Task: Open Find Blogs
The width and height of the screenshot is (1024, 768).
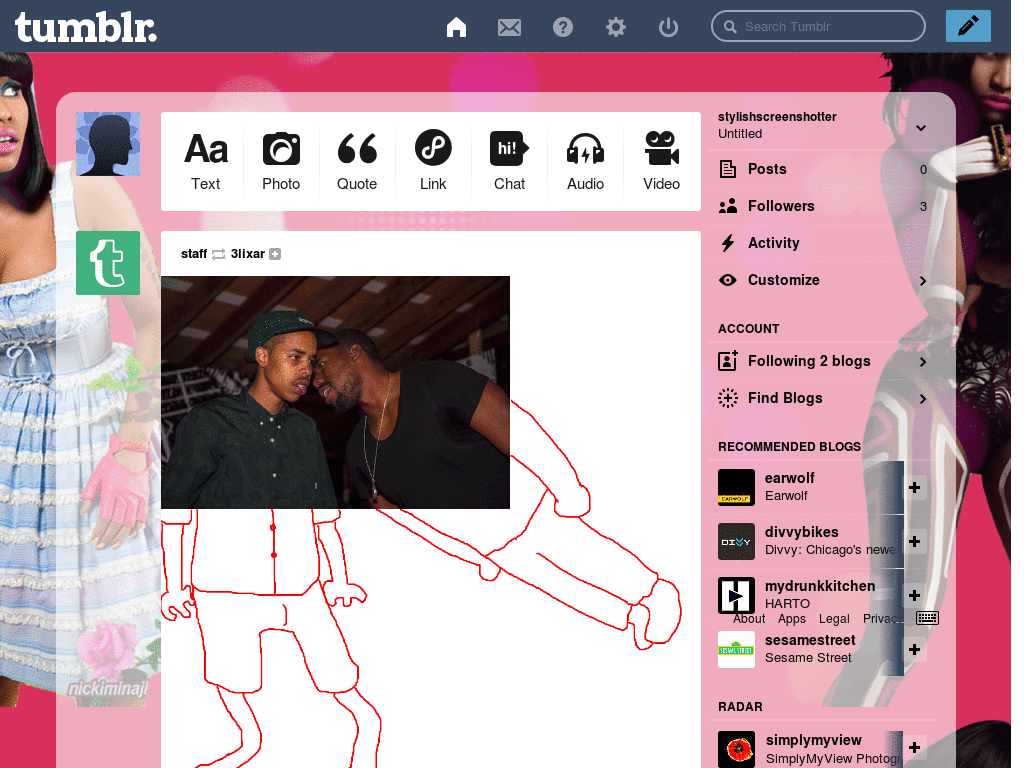Action: (823, 398)
